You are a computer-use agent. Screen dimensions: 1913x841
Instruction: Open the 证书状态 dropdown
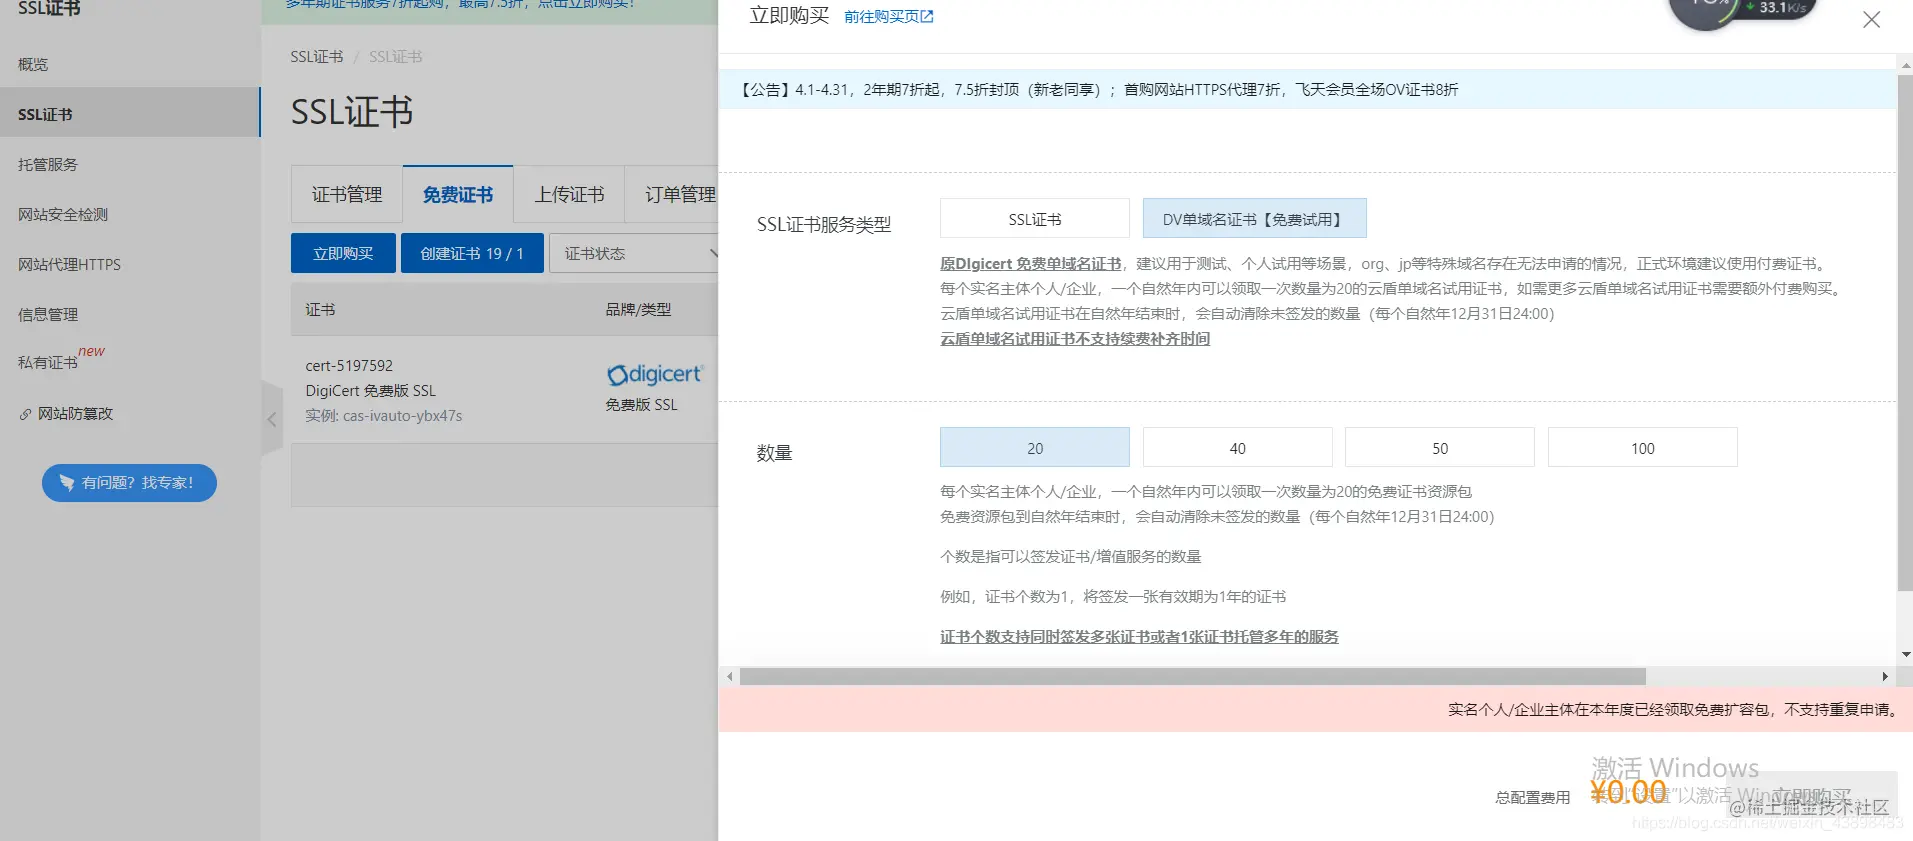pyautogui.click(x=634, y=253)
